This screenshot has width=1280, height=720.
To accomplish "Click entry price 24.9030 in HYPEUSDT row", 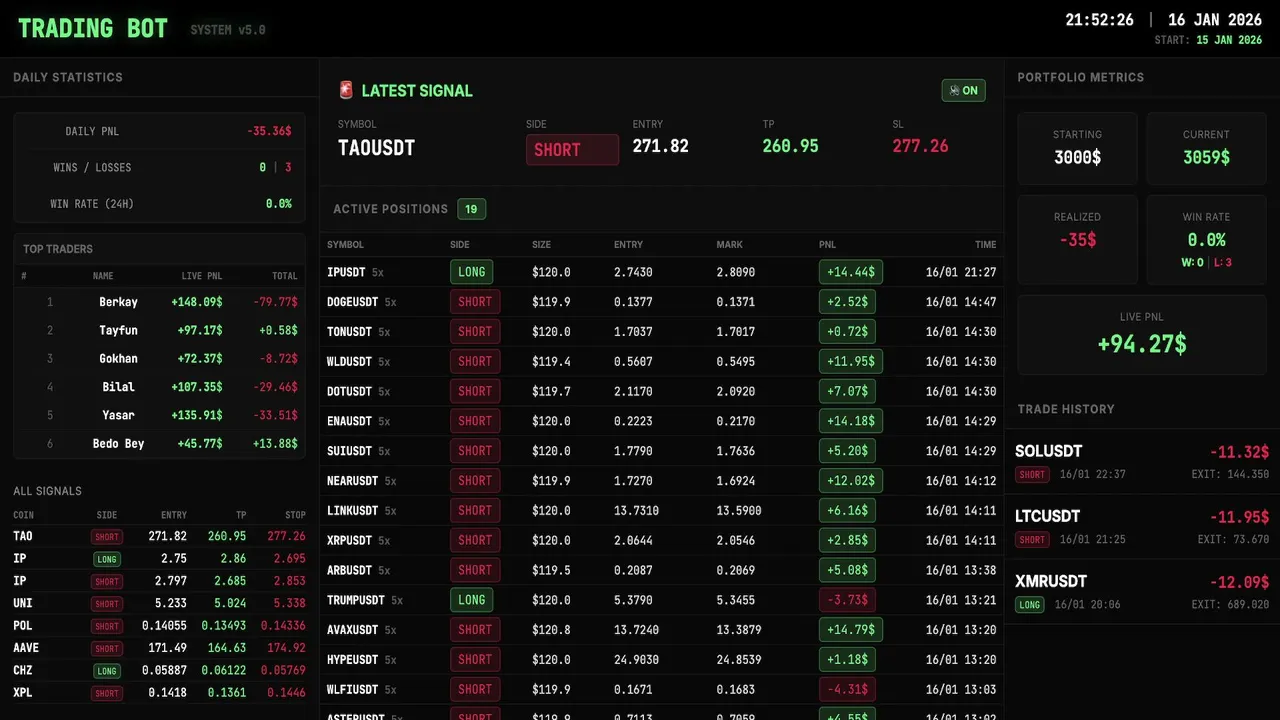I will (637, 660).
